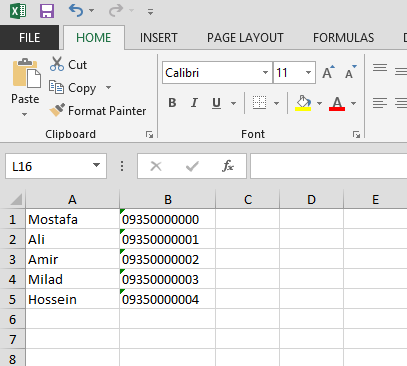Select cell containing Mostafa

pos(72,219)
